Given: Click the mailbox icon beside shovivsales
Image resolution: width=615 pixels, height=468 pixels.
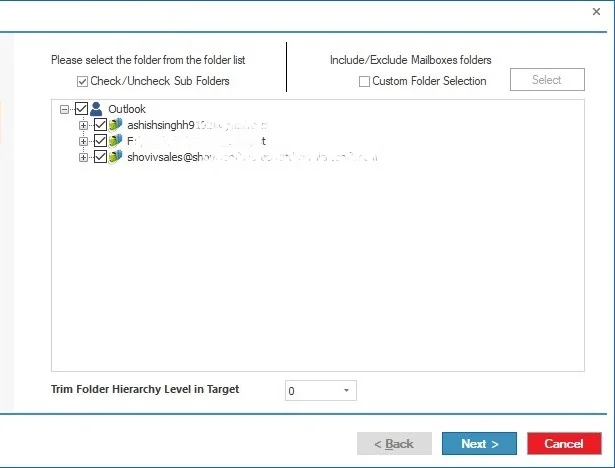Looking at the screenshot, I should point(115,157).
